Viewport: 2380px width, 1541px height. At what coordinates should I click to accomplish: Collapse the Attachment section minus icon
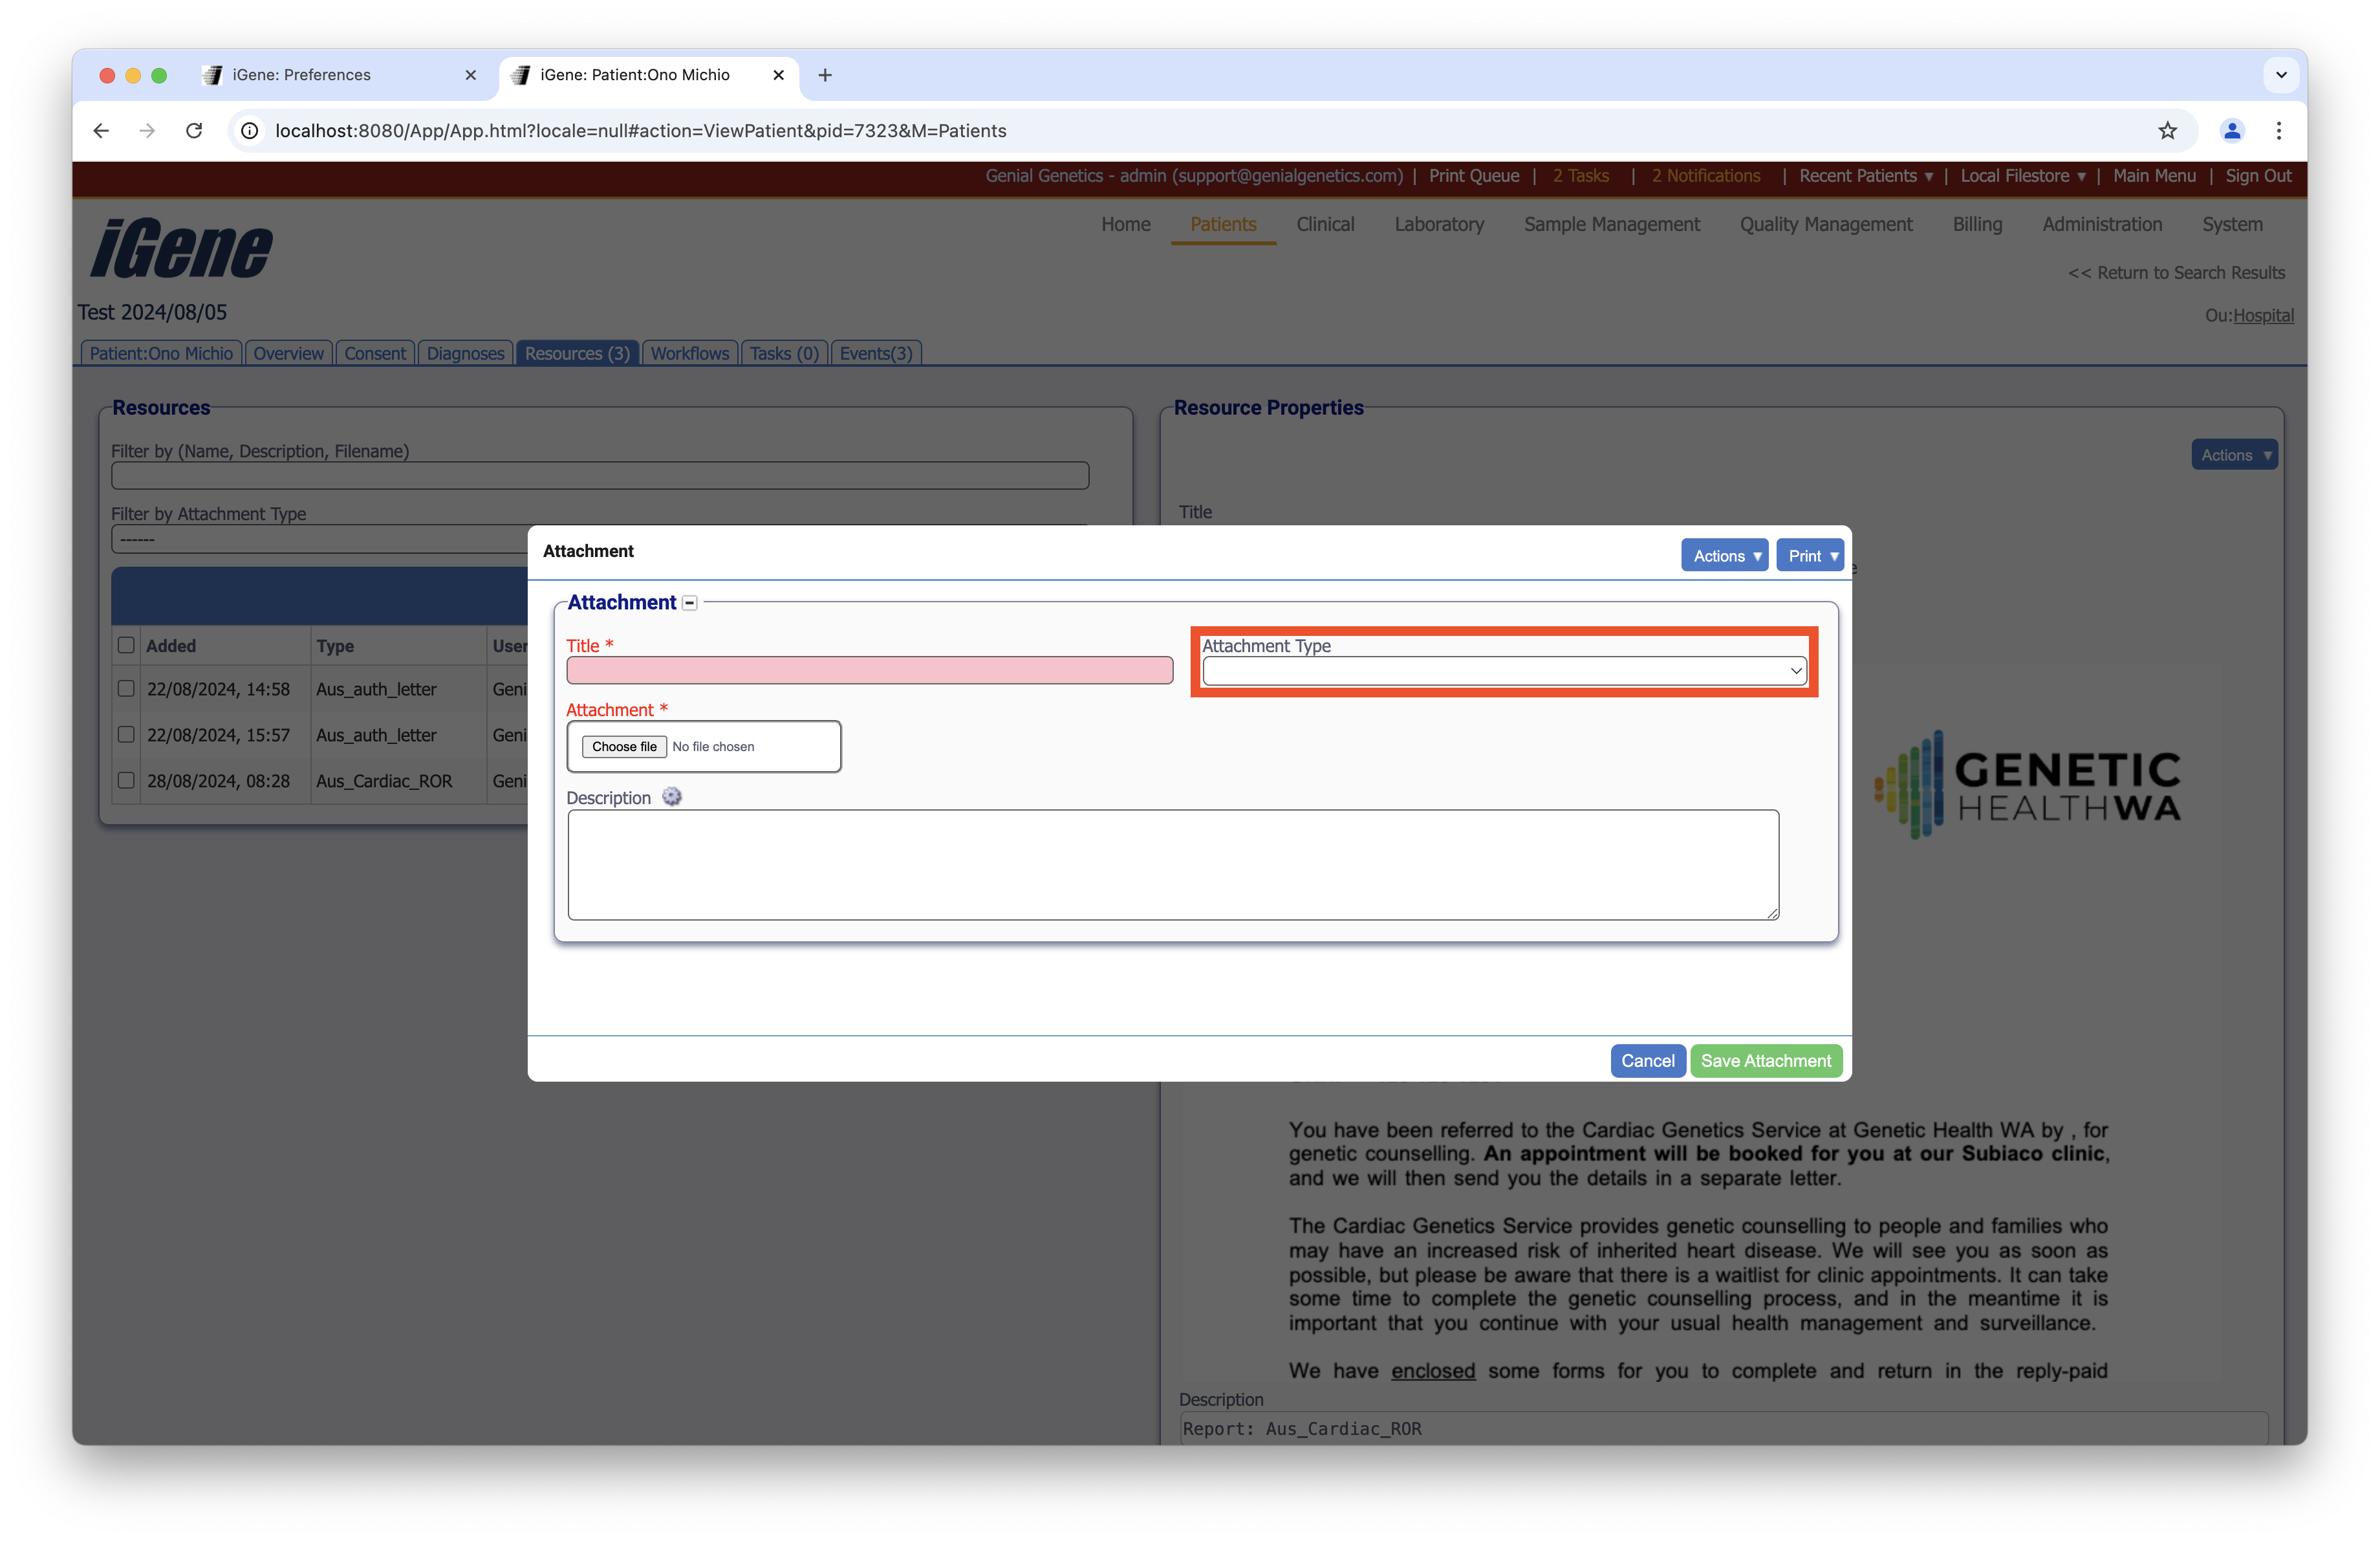[689, 603]
